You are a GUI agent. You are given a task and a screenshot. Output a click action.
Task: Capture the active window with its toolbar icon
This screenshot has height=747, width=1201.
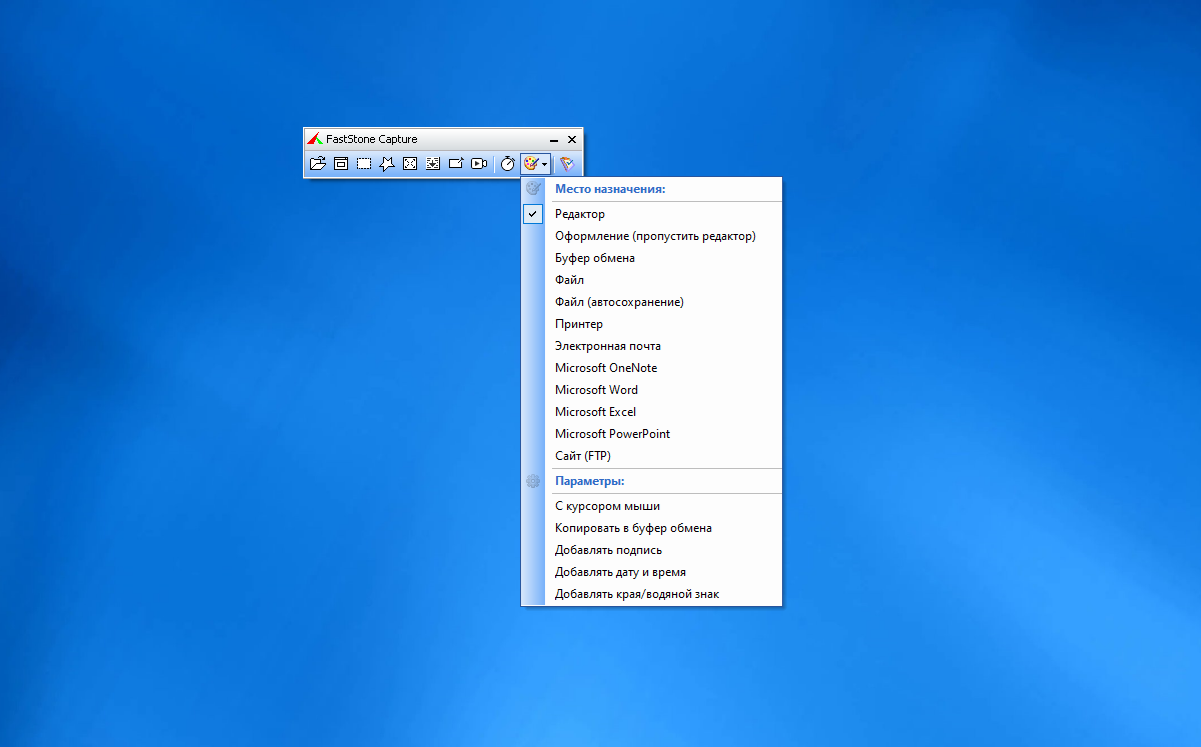coord(341,163)
